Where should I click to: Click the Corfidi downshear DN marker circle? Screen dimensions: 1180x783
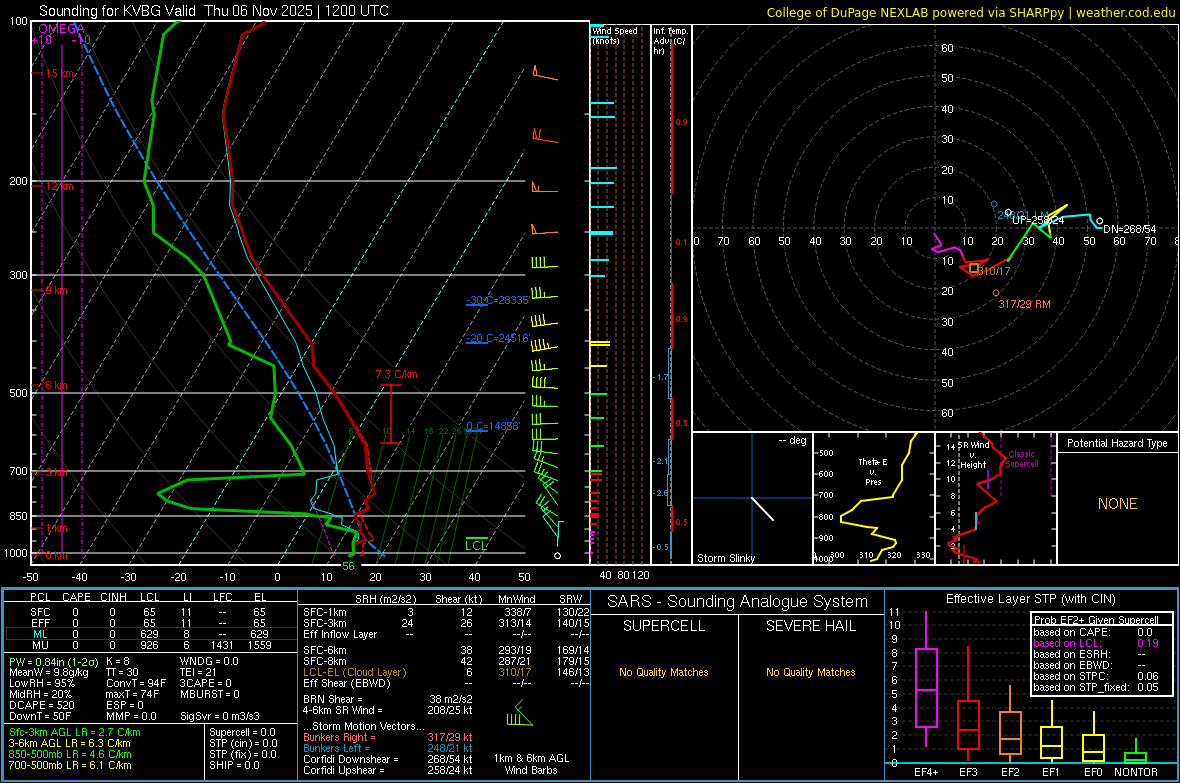[1099, 221]
